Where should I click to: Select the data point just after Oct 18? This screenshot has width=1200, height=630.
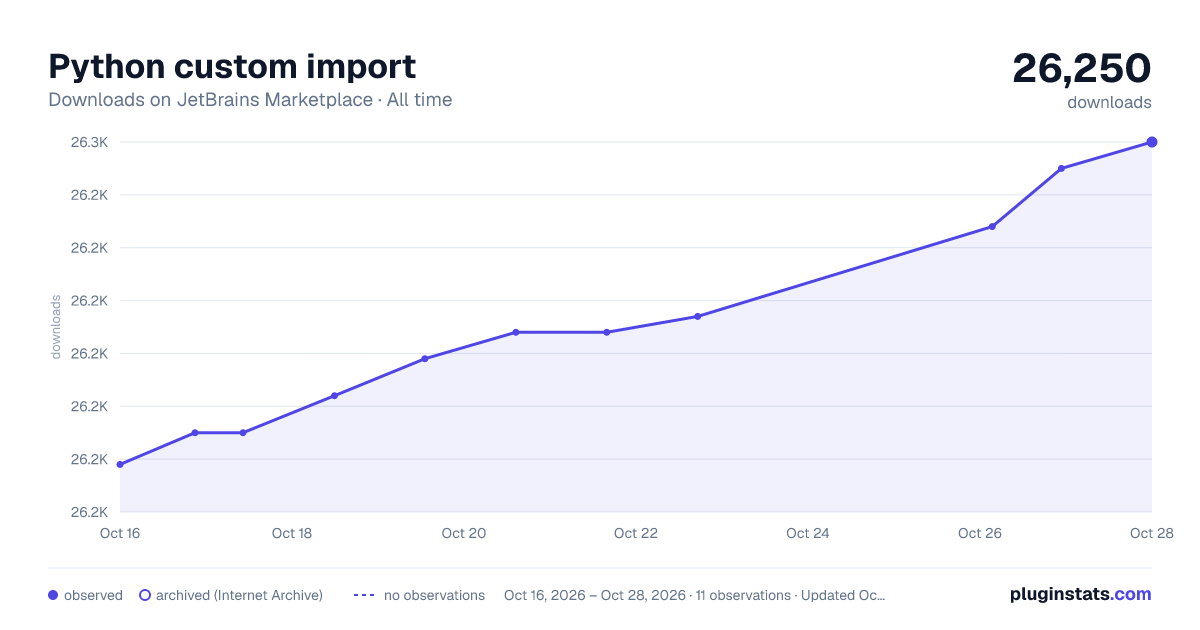(x=334, y=396)
